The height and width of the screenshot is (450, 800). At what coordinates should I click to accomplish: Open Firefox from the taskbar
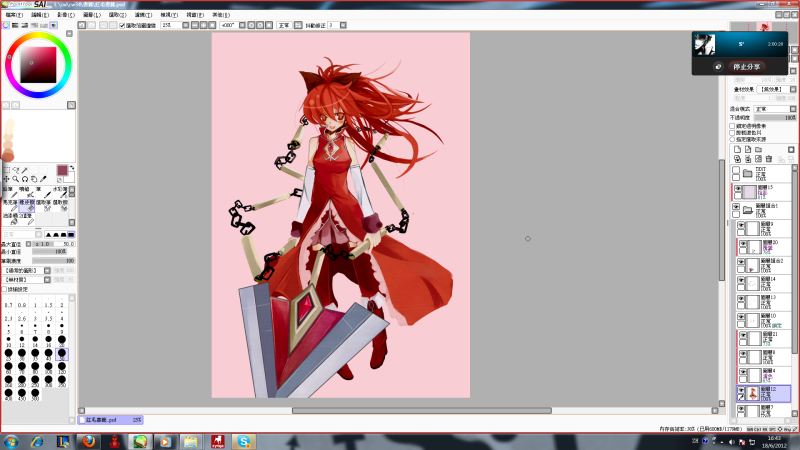pyautogui.click(x=89, y=441)
